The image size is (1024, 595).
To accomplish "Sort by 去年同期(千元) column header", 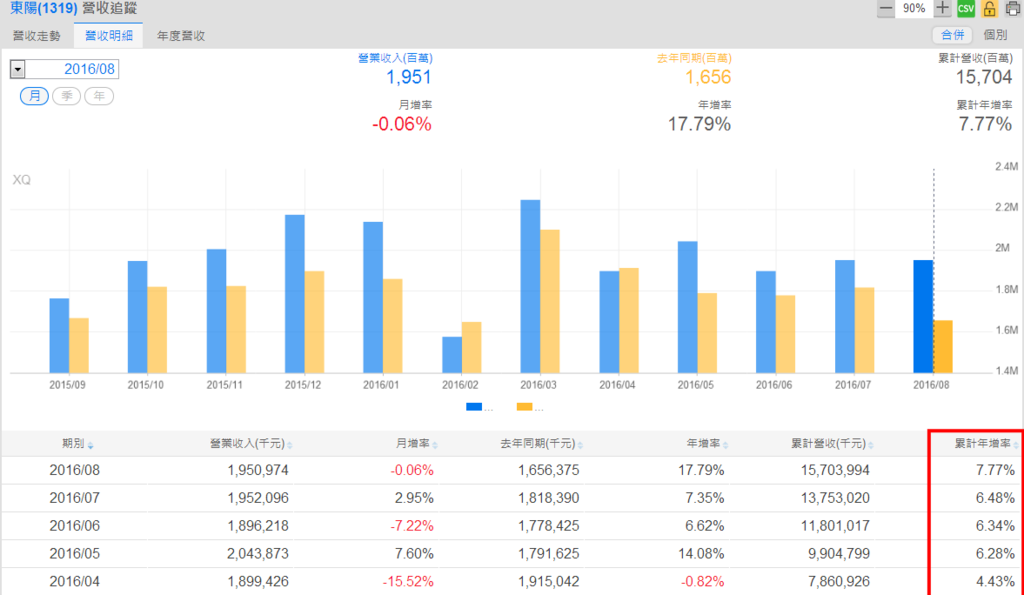I will [541, 444].
